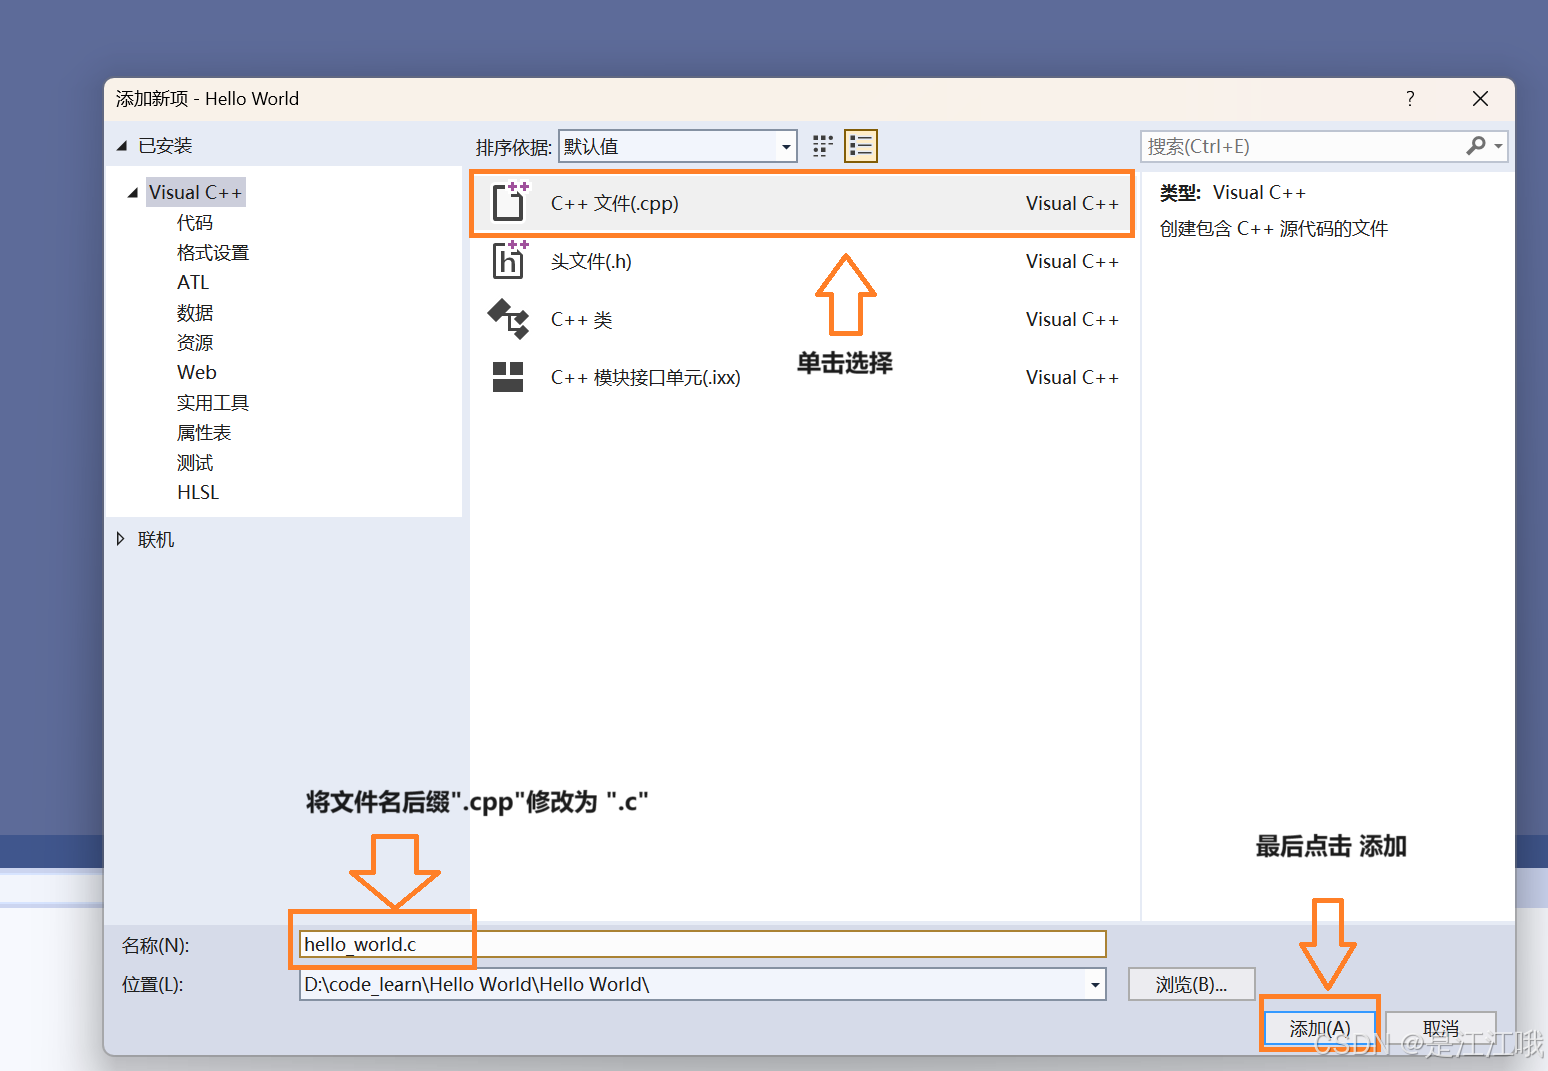Click Visual C++ type in C++ 类 row

coord(1072,319)
